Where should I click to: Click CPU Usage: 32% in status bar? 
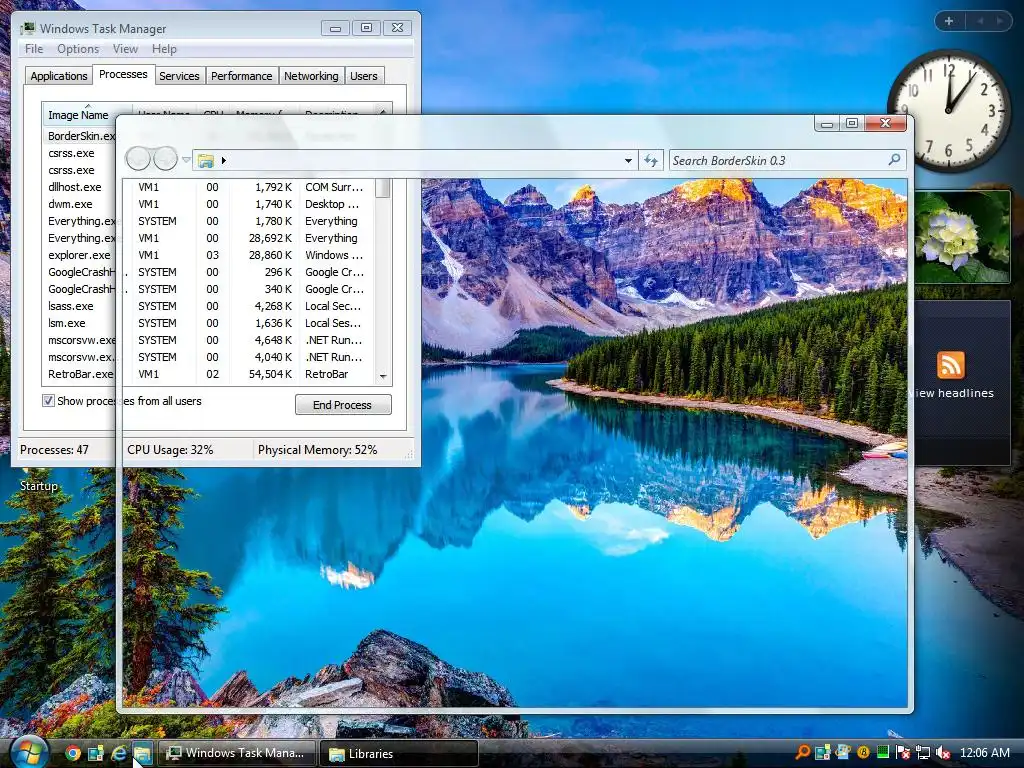pyautogui.click(x=170, y=449)
